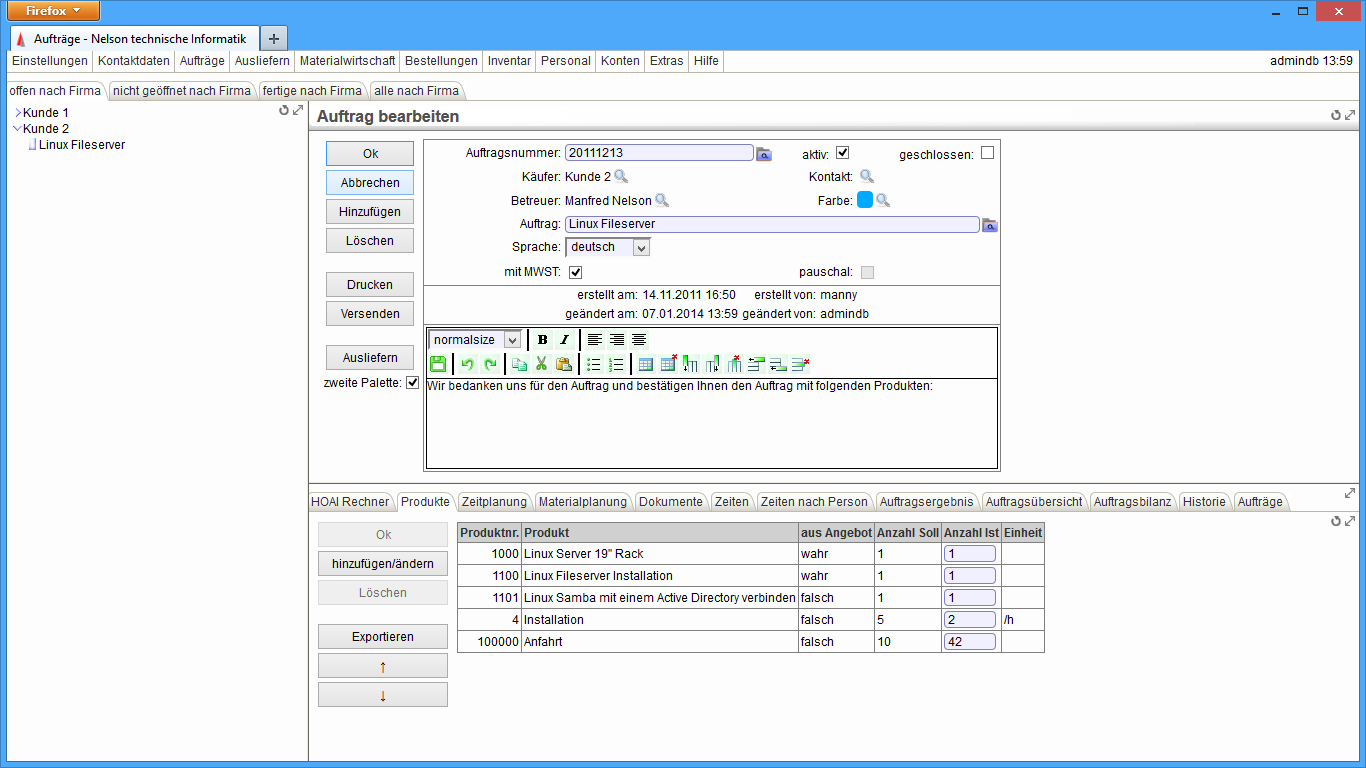Uncheck the aktiv checkbox
Image resolution: width=1366 pixels, height=768 pixels.
(842, 153)
